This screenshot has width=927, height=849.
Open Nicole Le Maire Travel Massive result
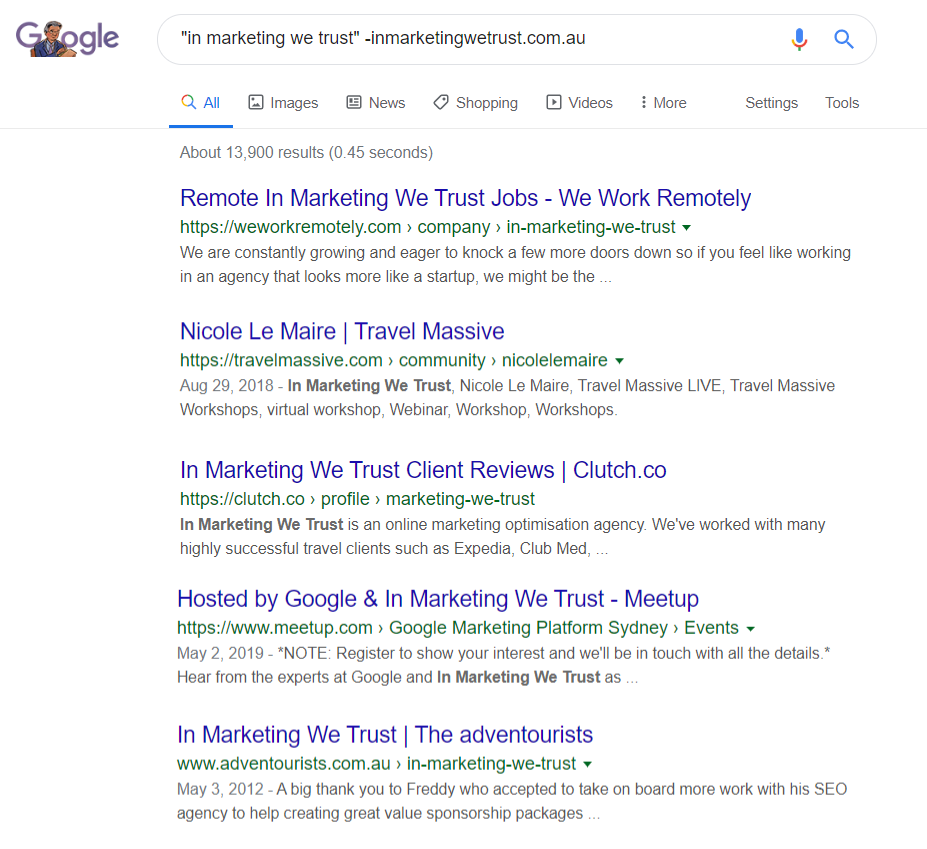tap(342, 331)
